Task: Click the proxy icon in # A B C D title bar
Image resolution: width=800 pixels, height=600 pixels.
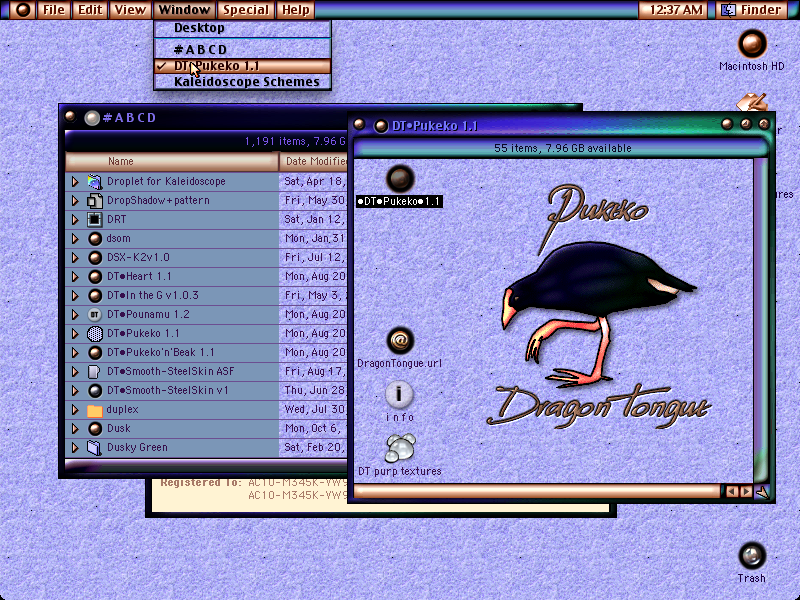Action: point(92,118)
